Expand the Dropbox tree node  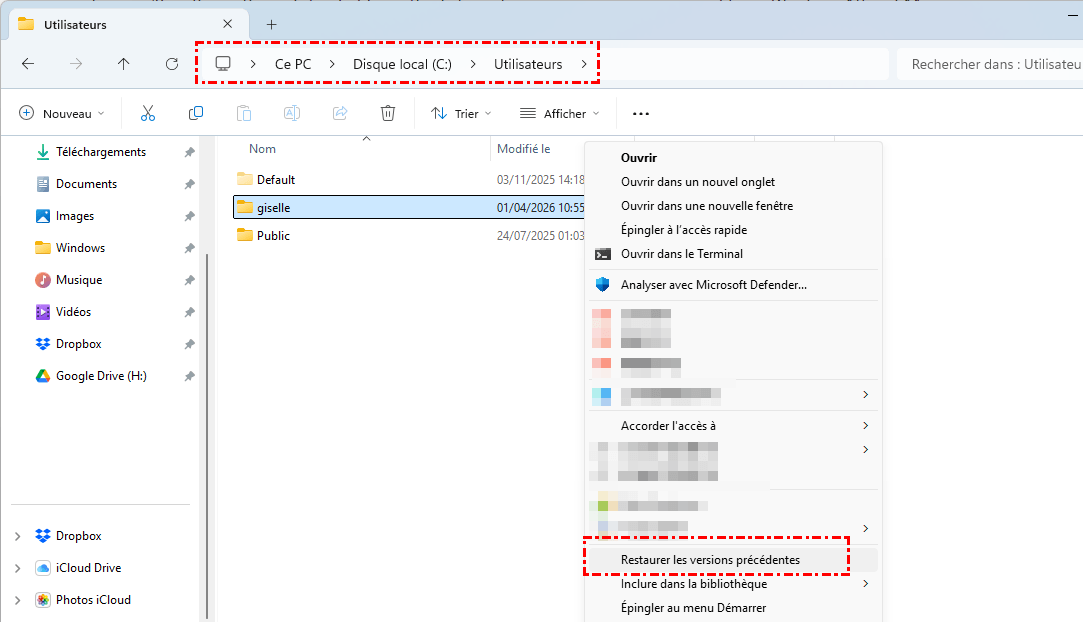[17, 536]
